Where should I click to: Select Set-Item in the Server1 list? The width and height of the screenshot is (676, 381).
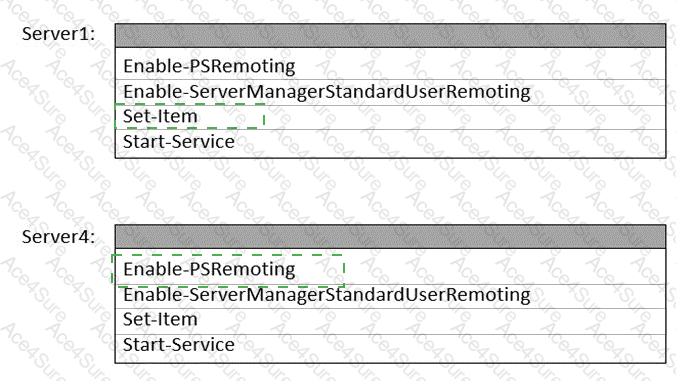coord(390,117)
